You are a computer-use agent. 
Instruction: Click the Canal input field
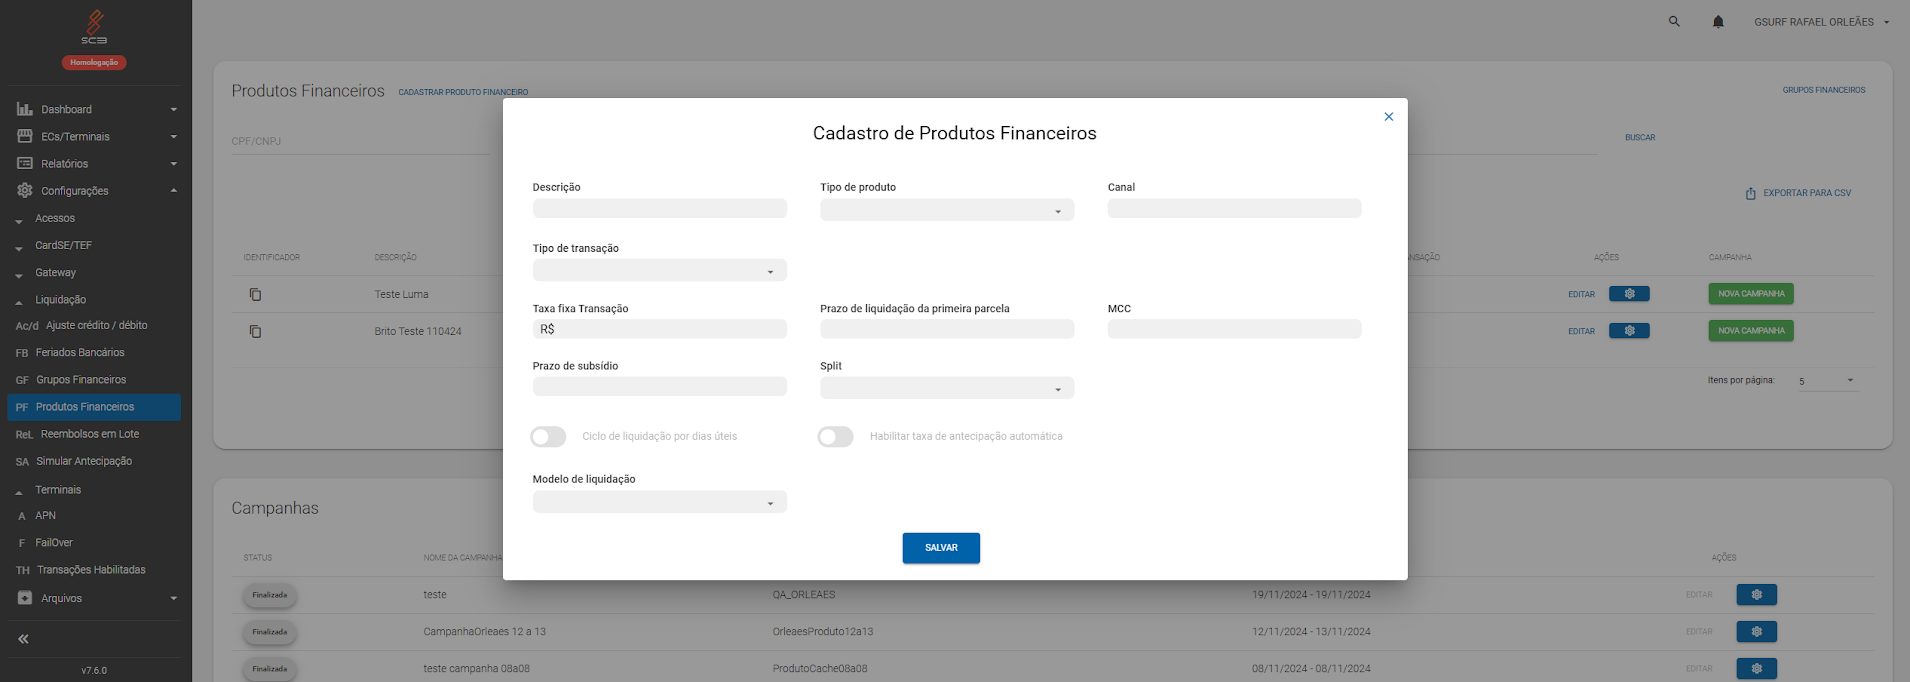(1234, 208)
